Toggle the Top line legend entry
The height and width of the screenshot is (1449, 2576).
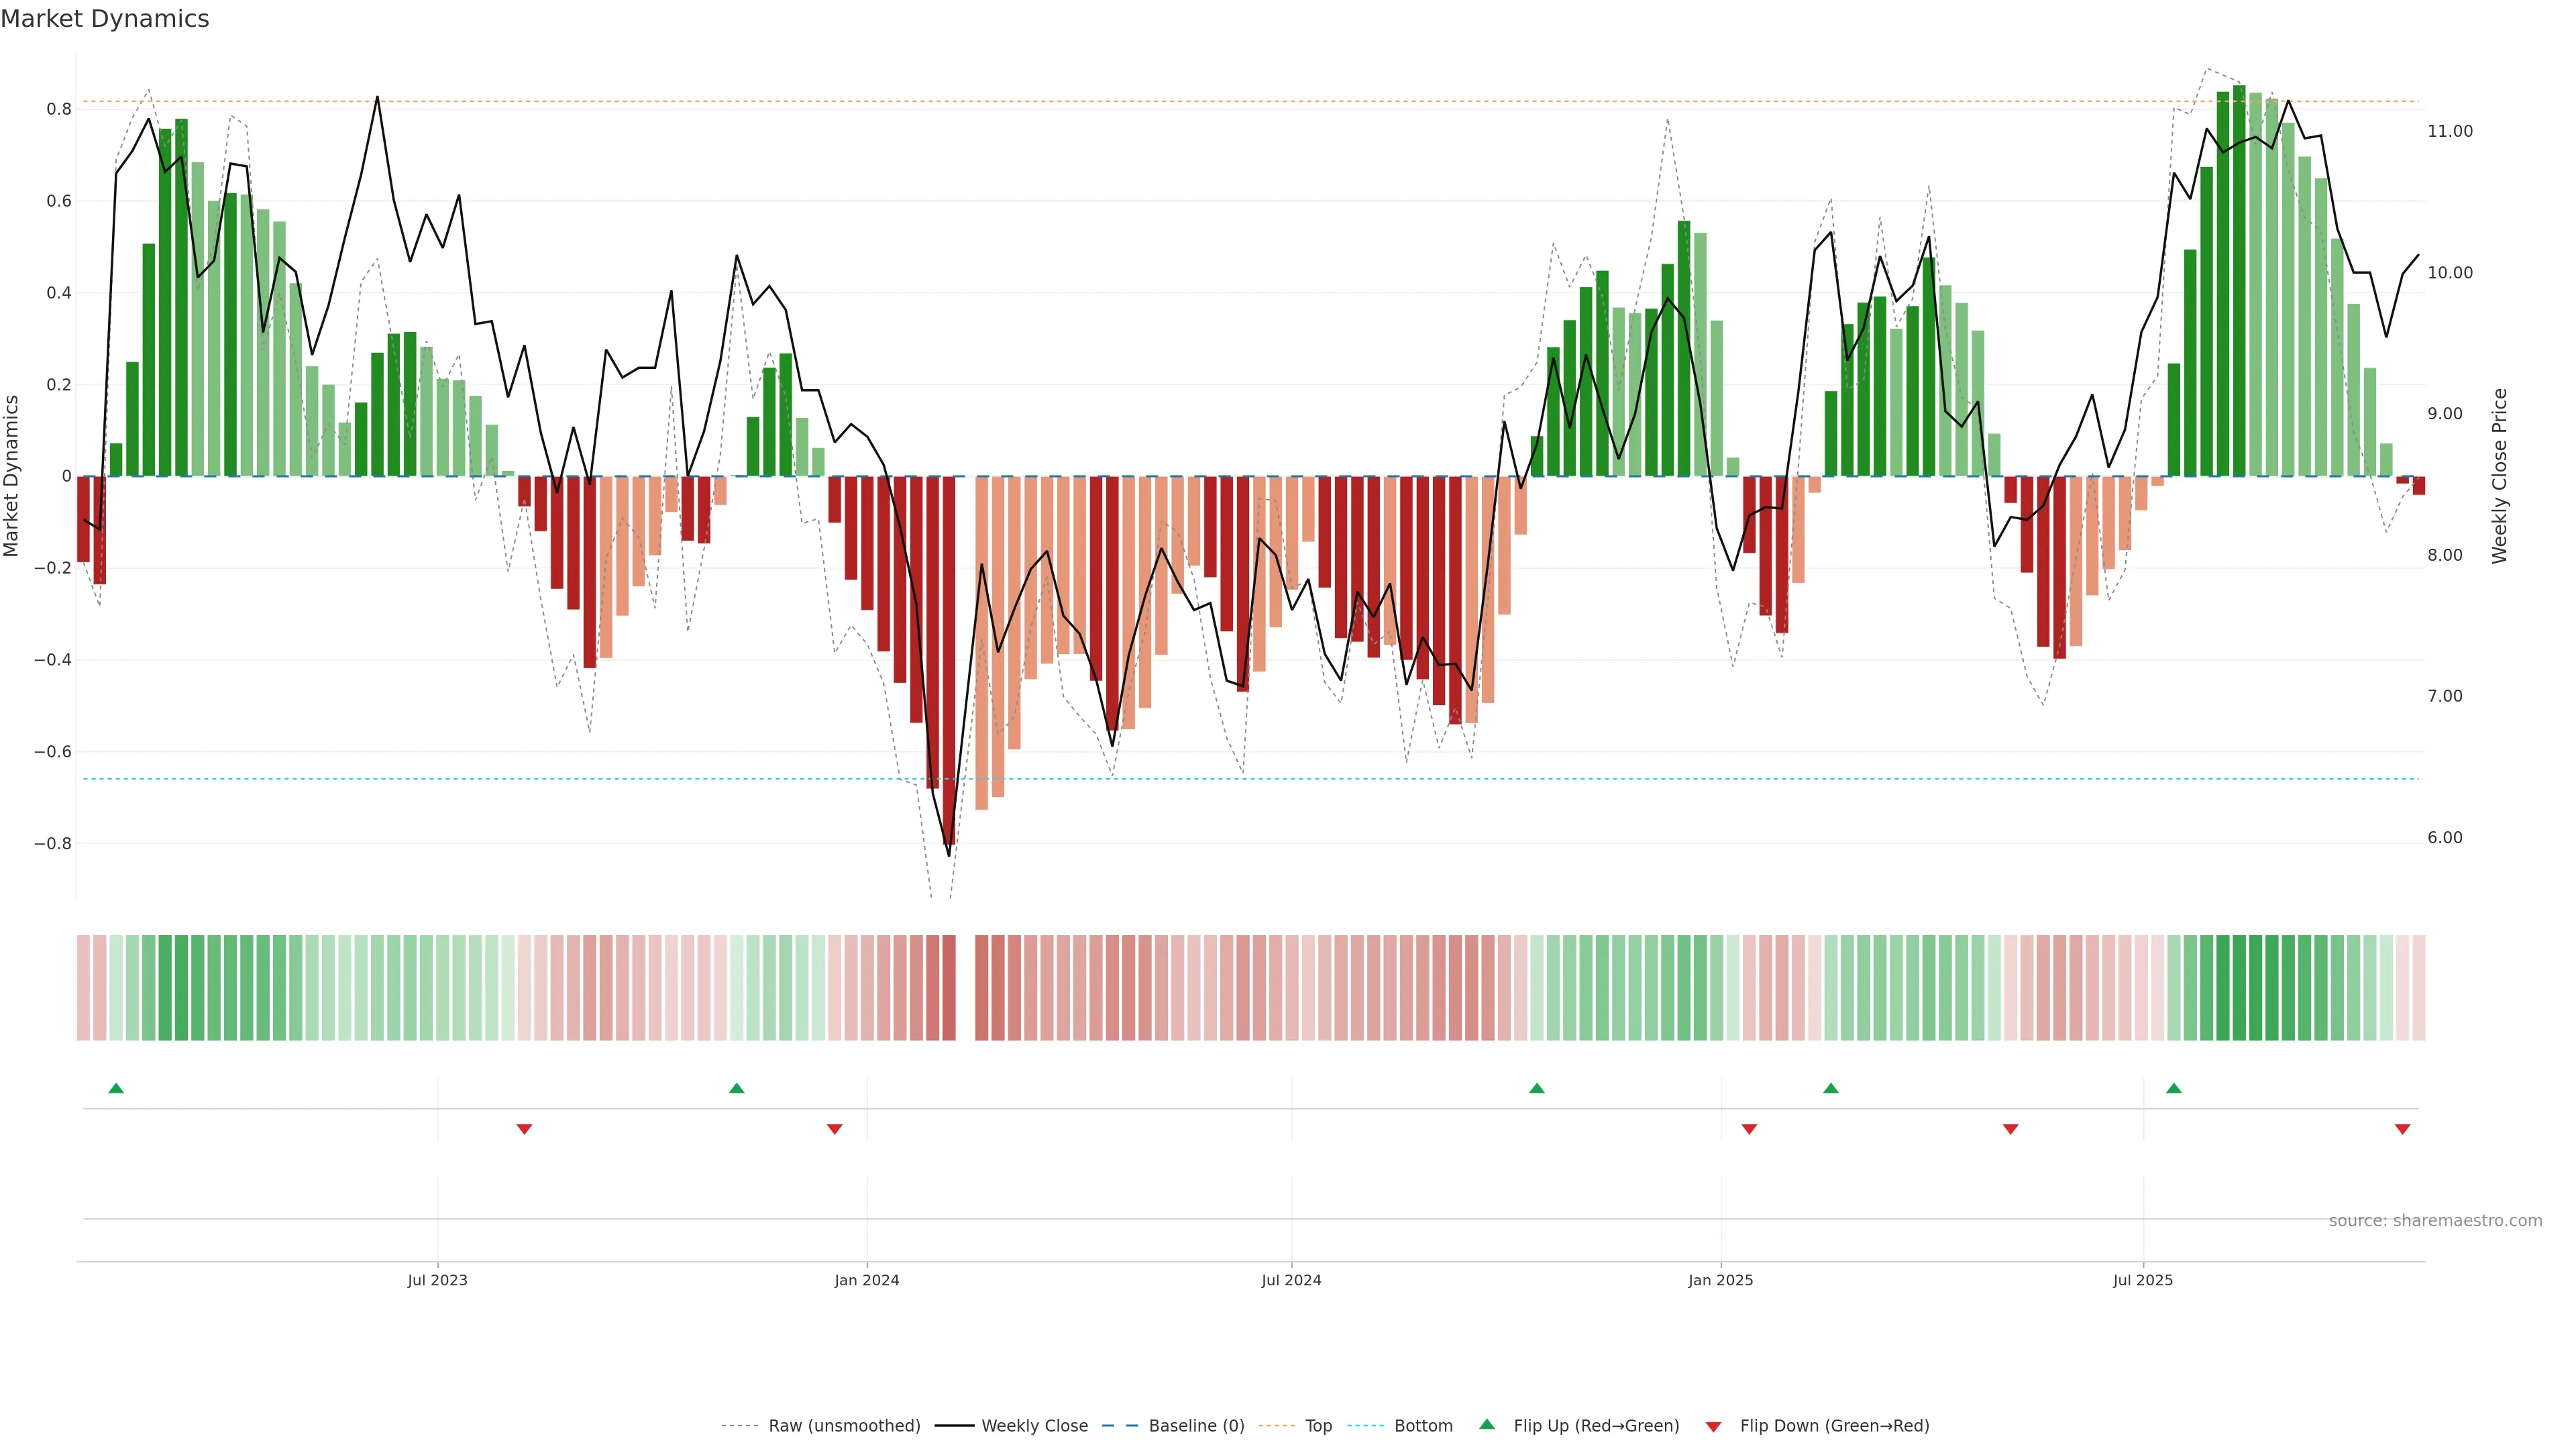pyautogui.click(x=1318, y=1426)
